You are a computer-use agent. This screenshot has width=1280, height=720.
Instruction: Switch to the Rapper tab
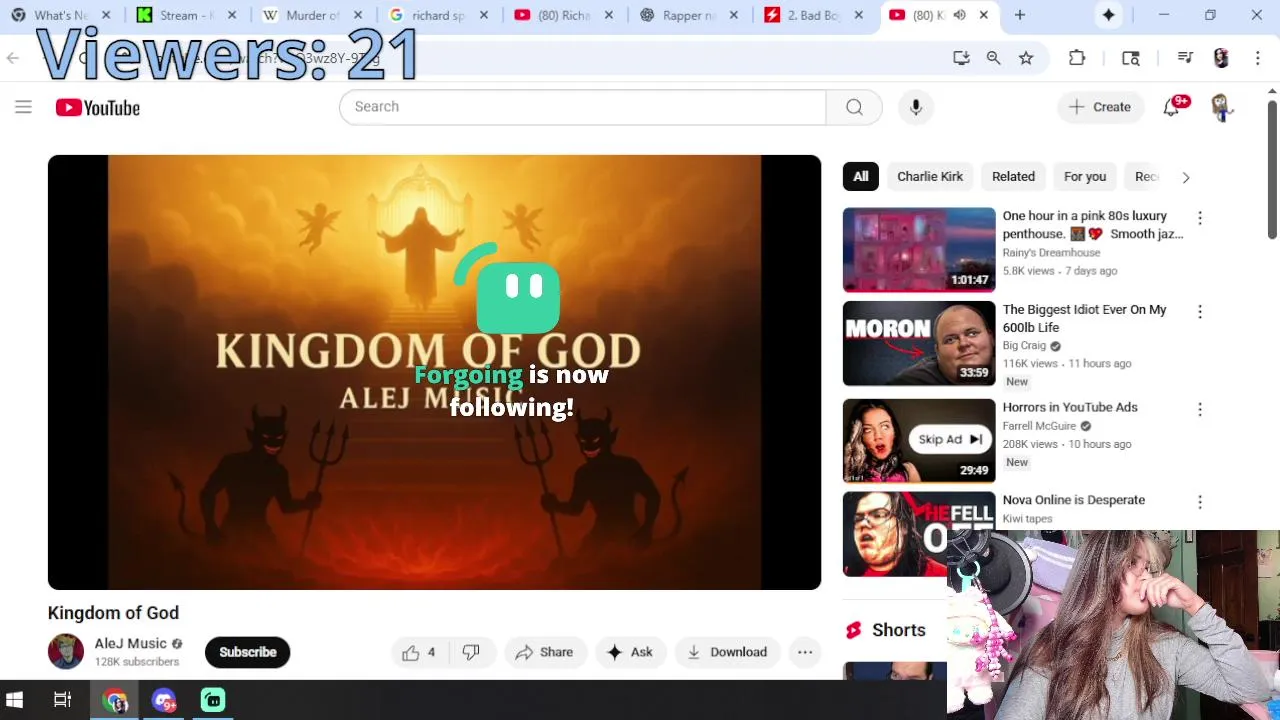[688, 15]
